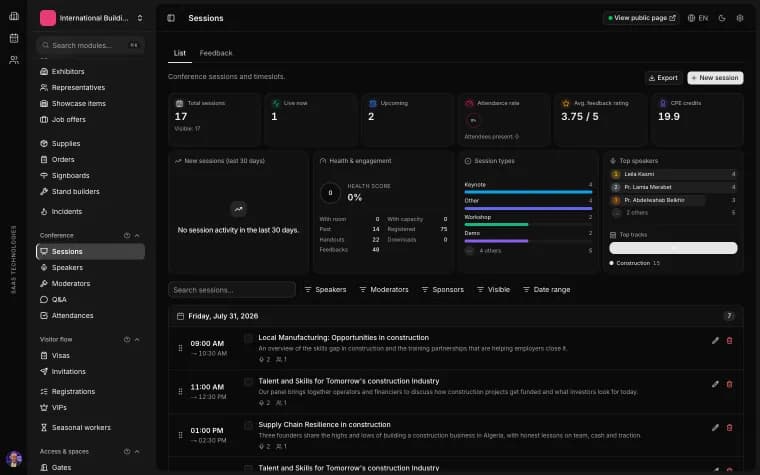Delete the 11:00 AM Talent and Skills session
The height and width of the screenshot is (475, 760).
pyautogui.click(x=729, y=384)
